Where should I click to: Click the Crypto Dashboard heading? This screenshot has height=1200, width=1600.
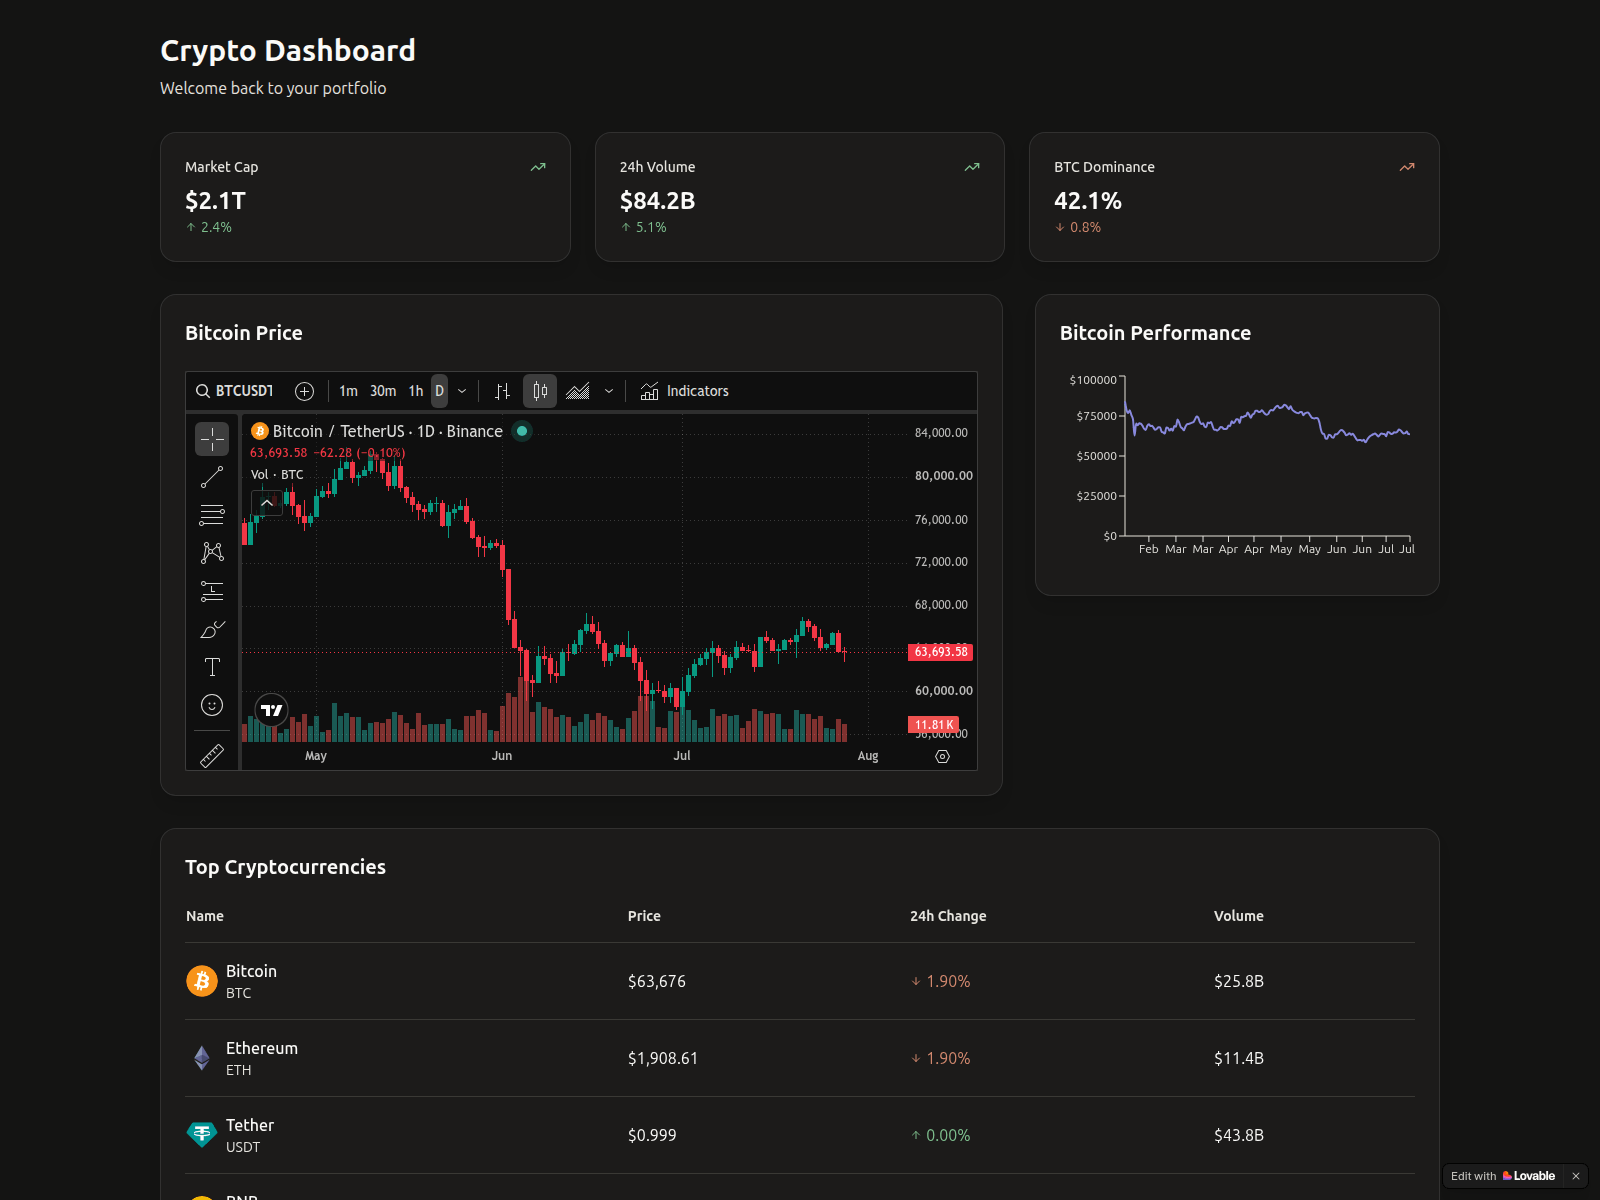pos(288,50)
